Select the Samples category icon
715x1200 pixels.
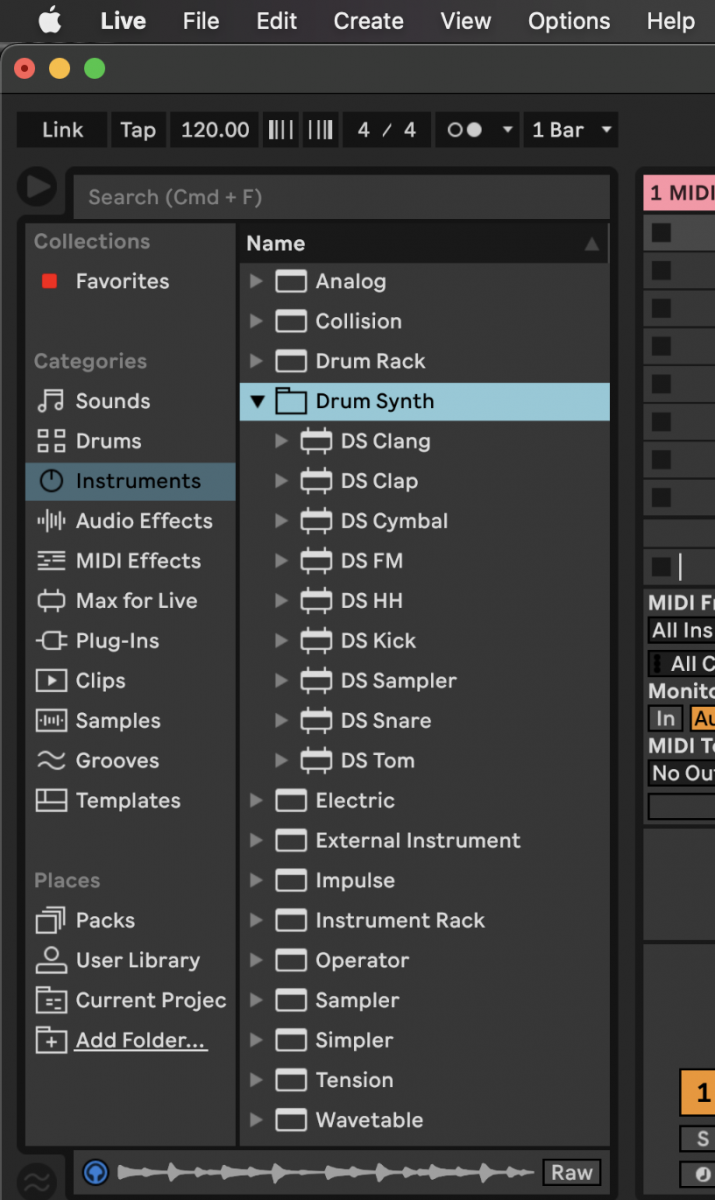point(50,721)
